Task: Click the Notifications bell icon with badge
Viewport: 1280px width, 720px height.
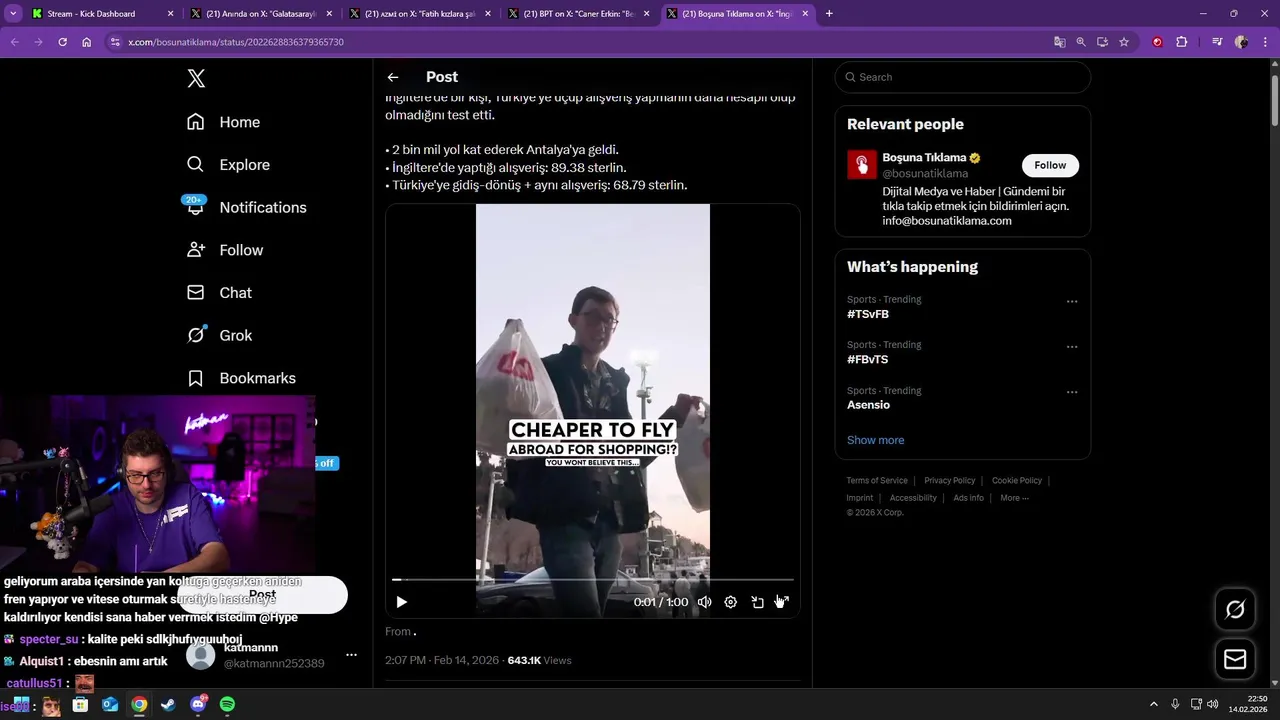Action: click(x=196, y=206)
